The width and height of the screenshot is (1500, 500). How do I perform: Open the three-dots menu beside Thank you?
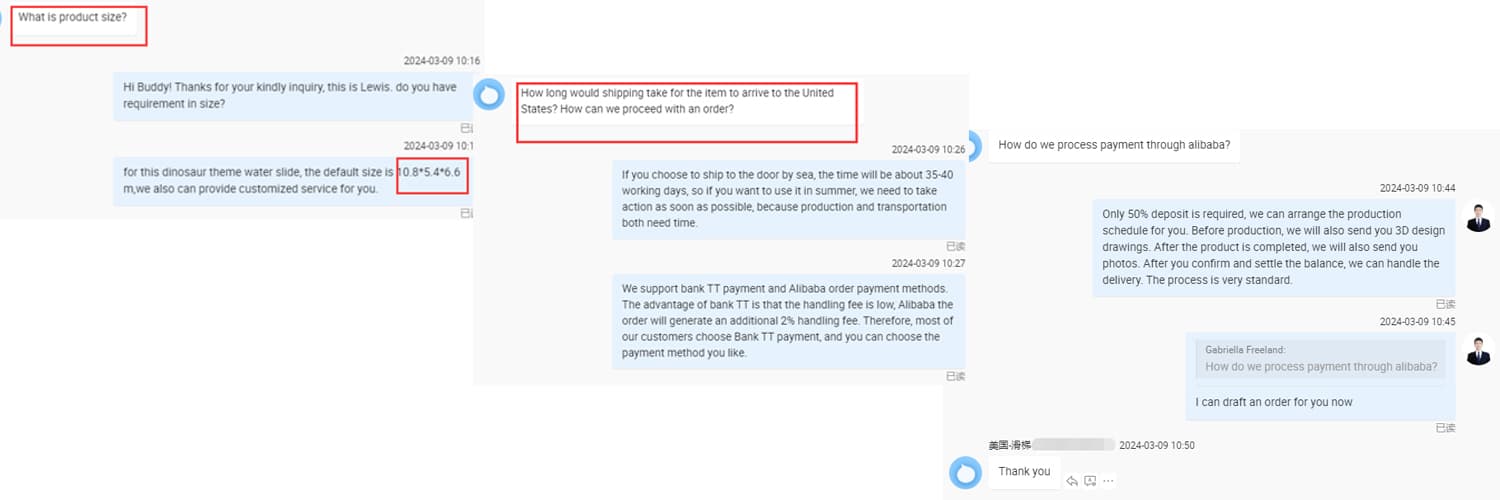[1108, 481]
